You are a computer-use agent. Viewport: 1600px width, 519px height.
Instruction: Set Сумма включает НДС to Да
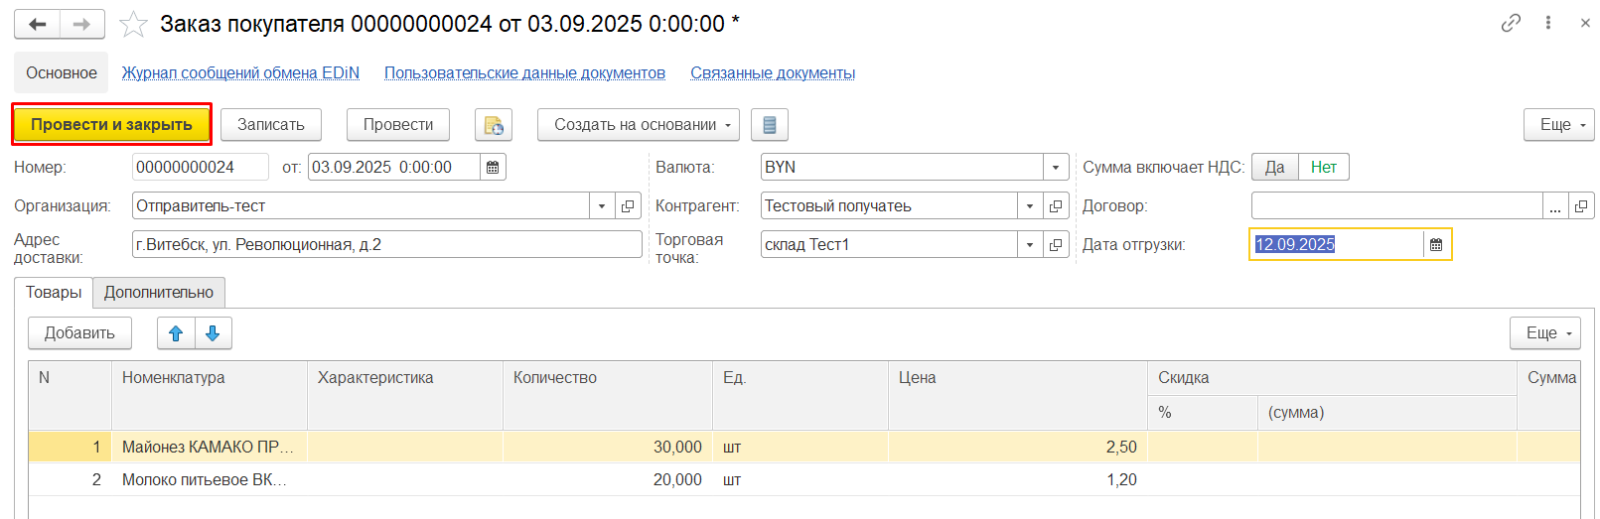[x=1274, y=167]
